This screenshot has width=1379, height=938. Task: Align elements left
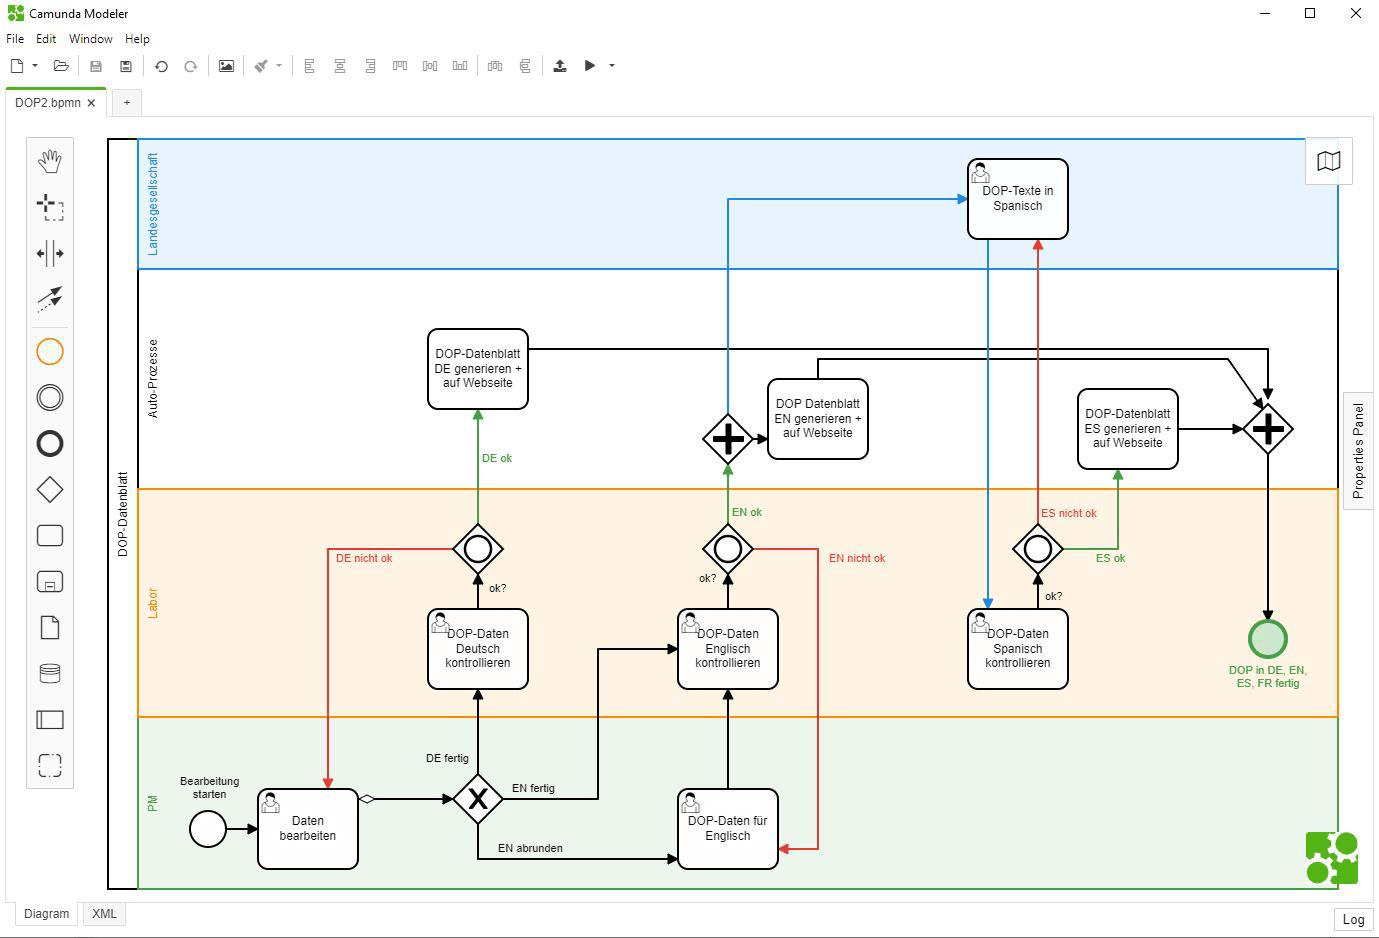click(x=310, y=66)
